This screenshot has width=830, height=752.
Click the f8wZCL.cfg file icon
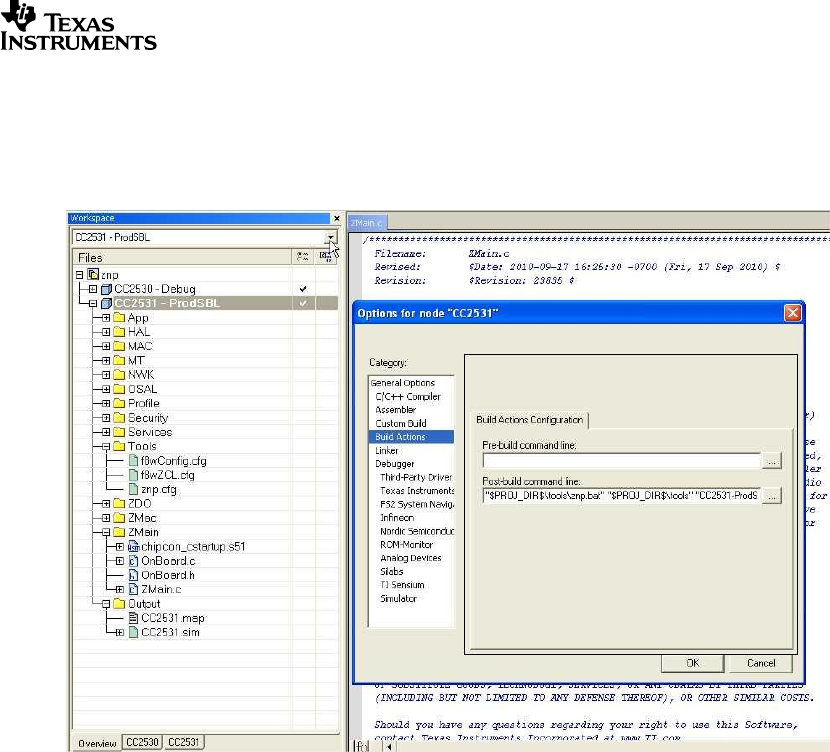[133, 475]
